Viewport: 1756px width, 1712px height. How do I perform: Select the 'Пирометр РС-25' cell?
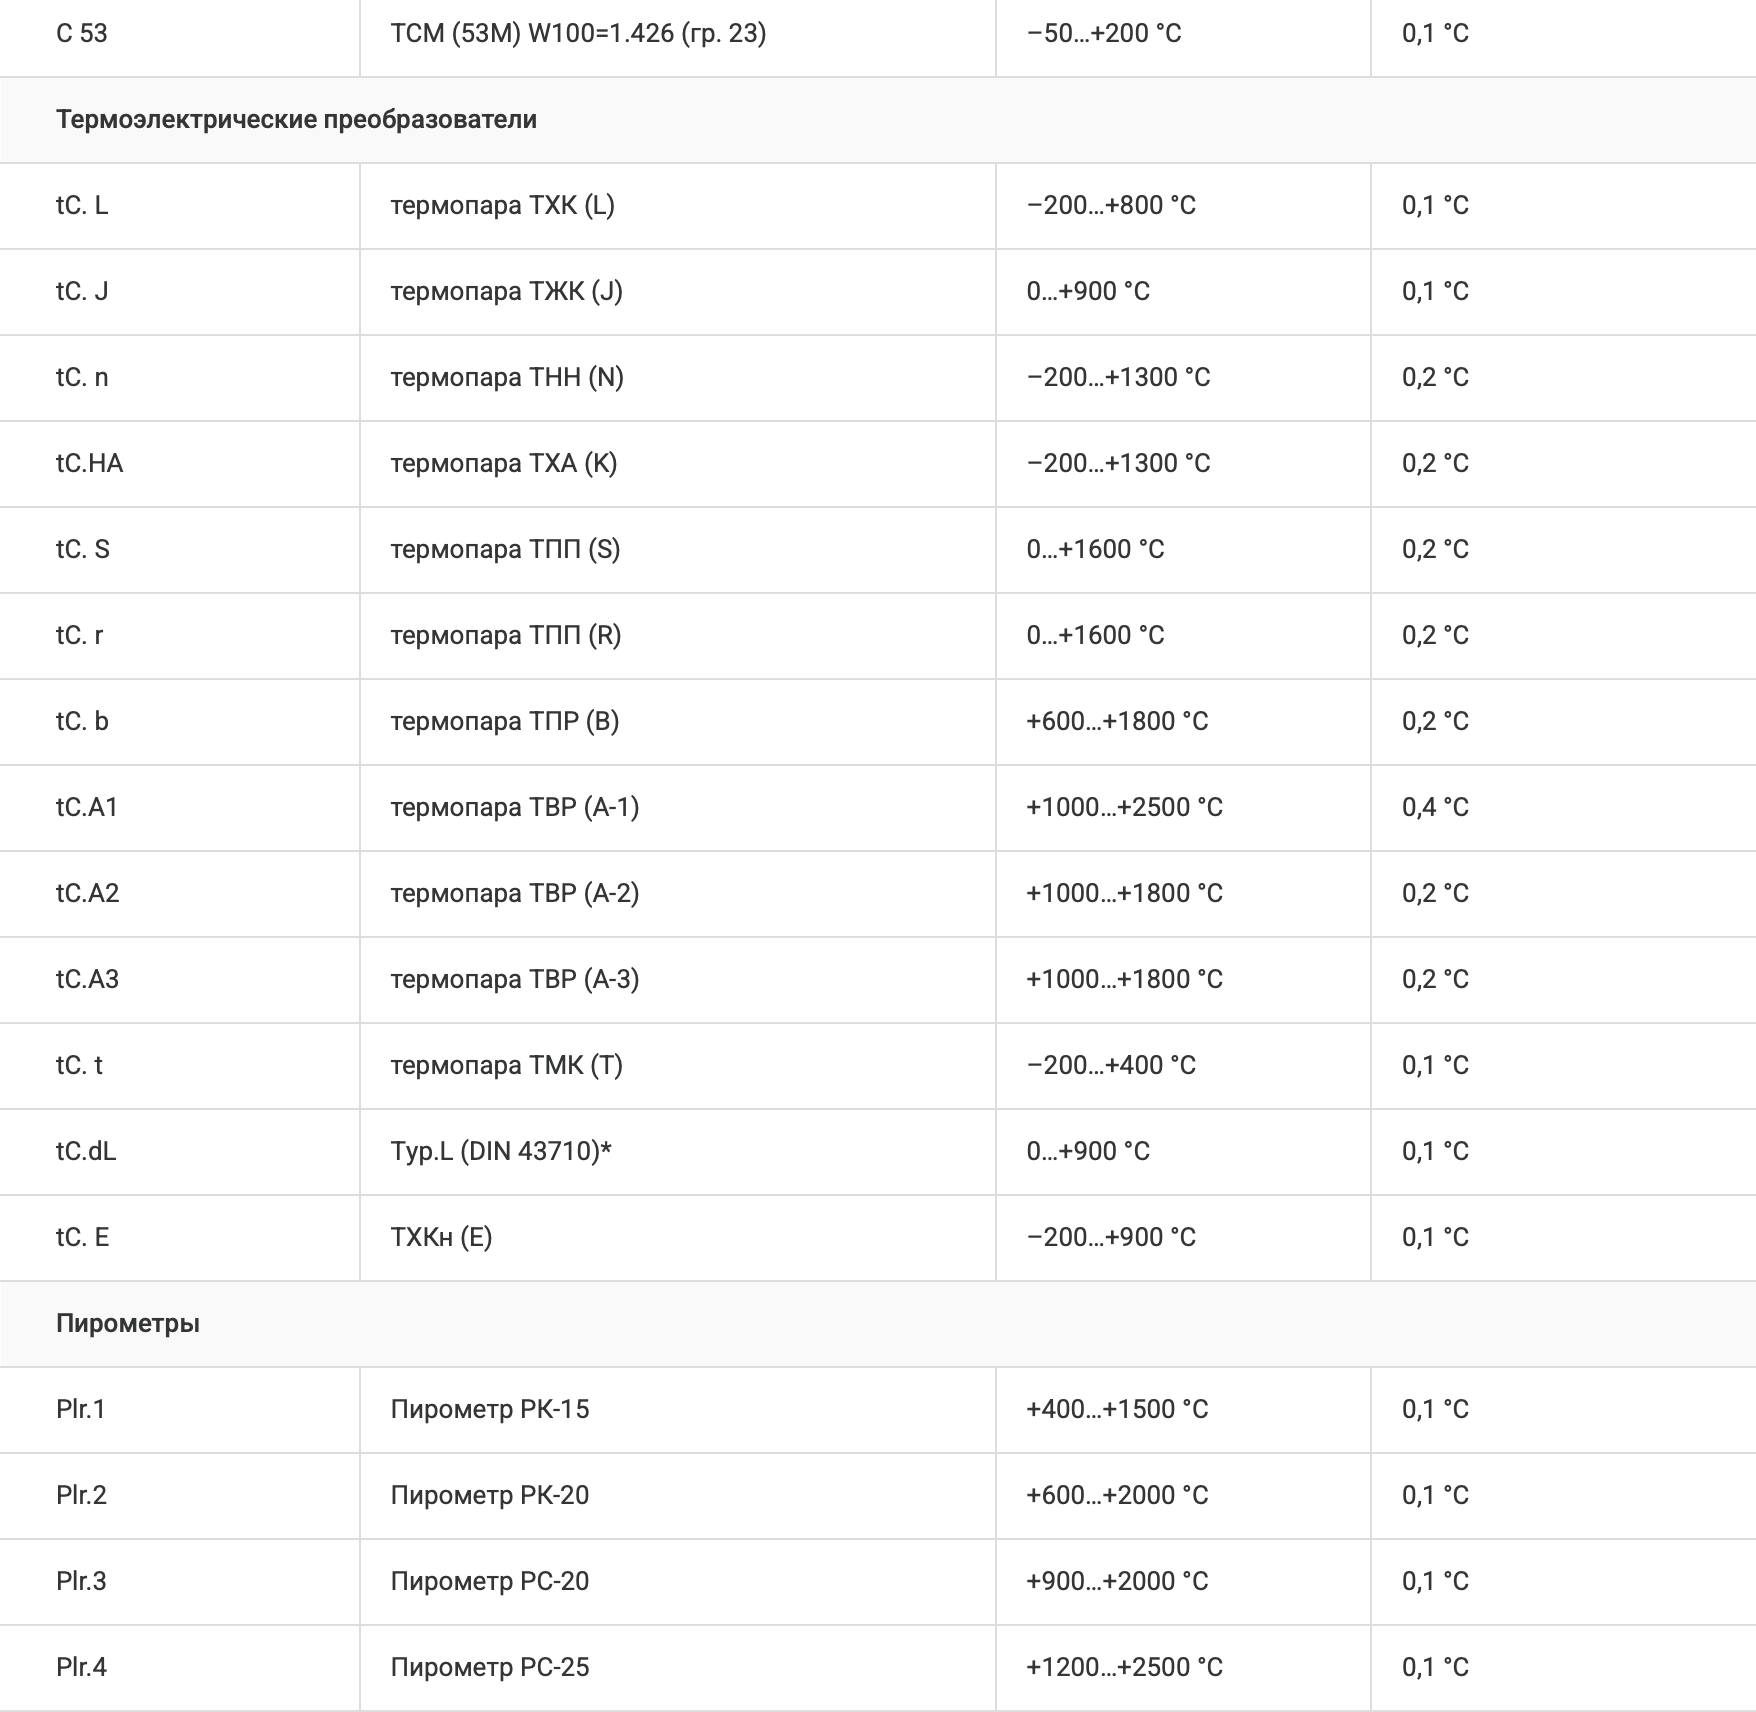tap(489, 1668)
